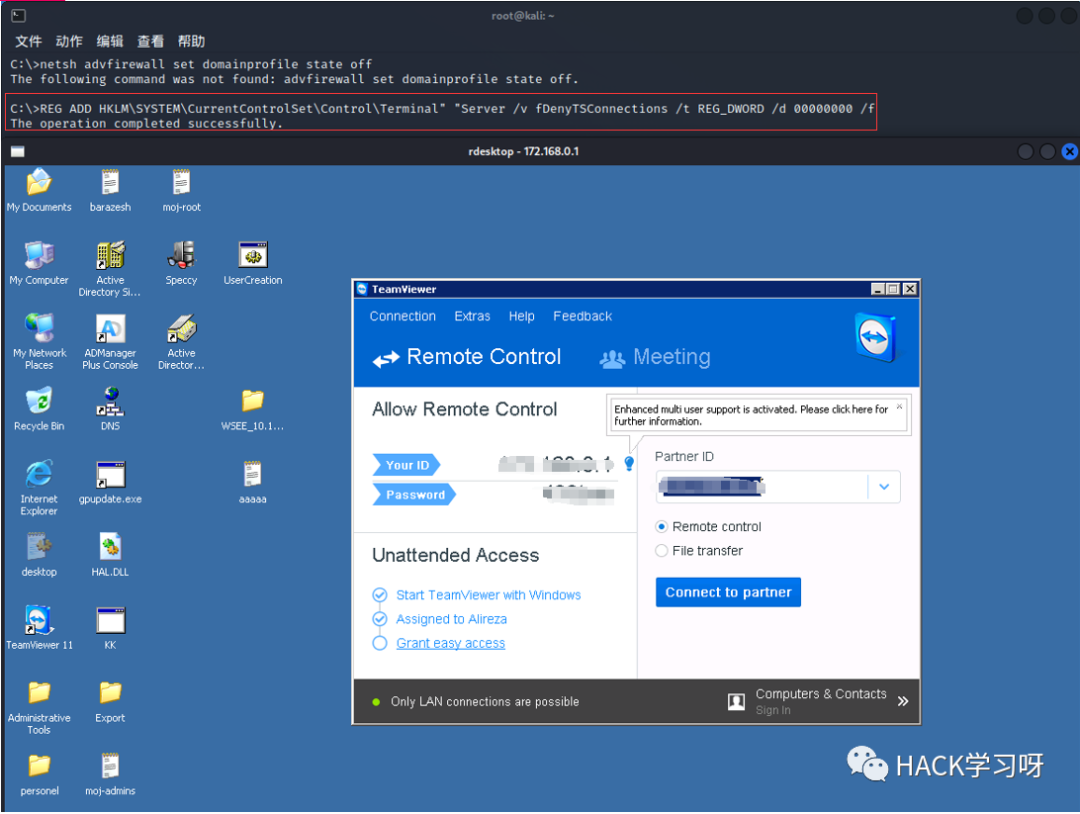This screenshot has width=1080, height=814.
Task: Open TeamViewer Extras menu
Action: tap(472, 316)
